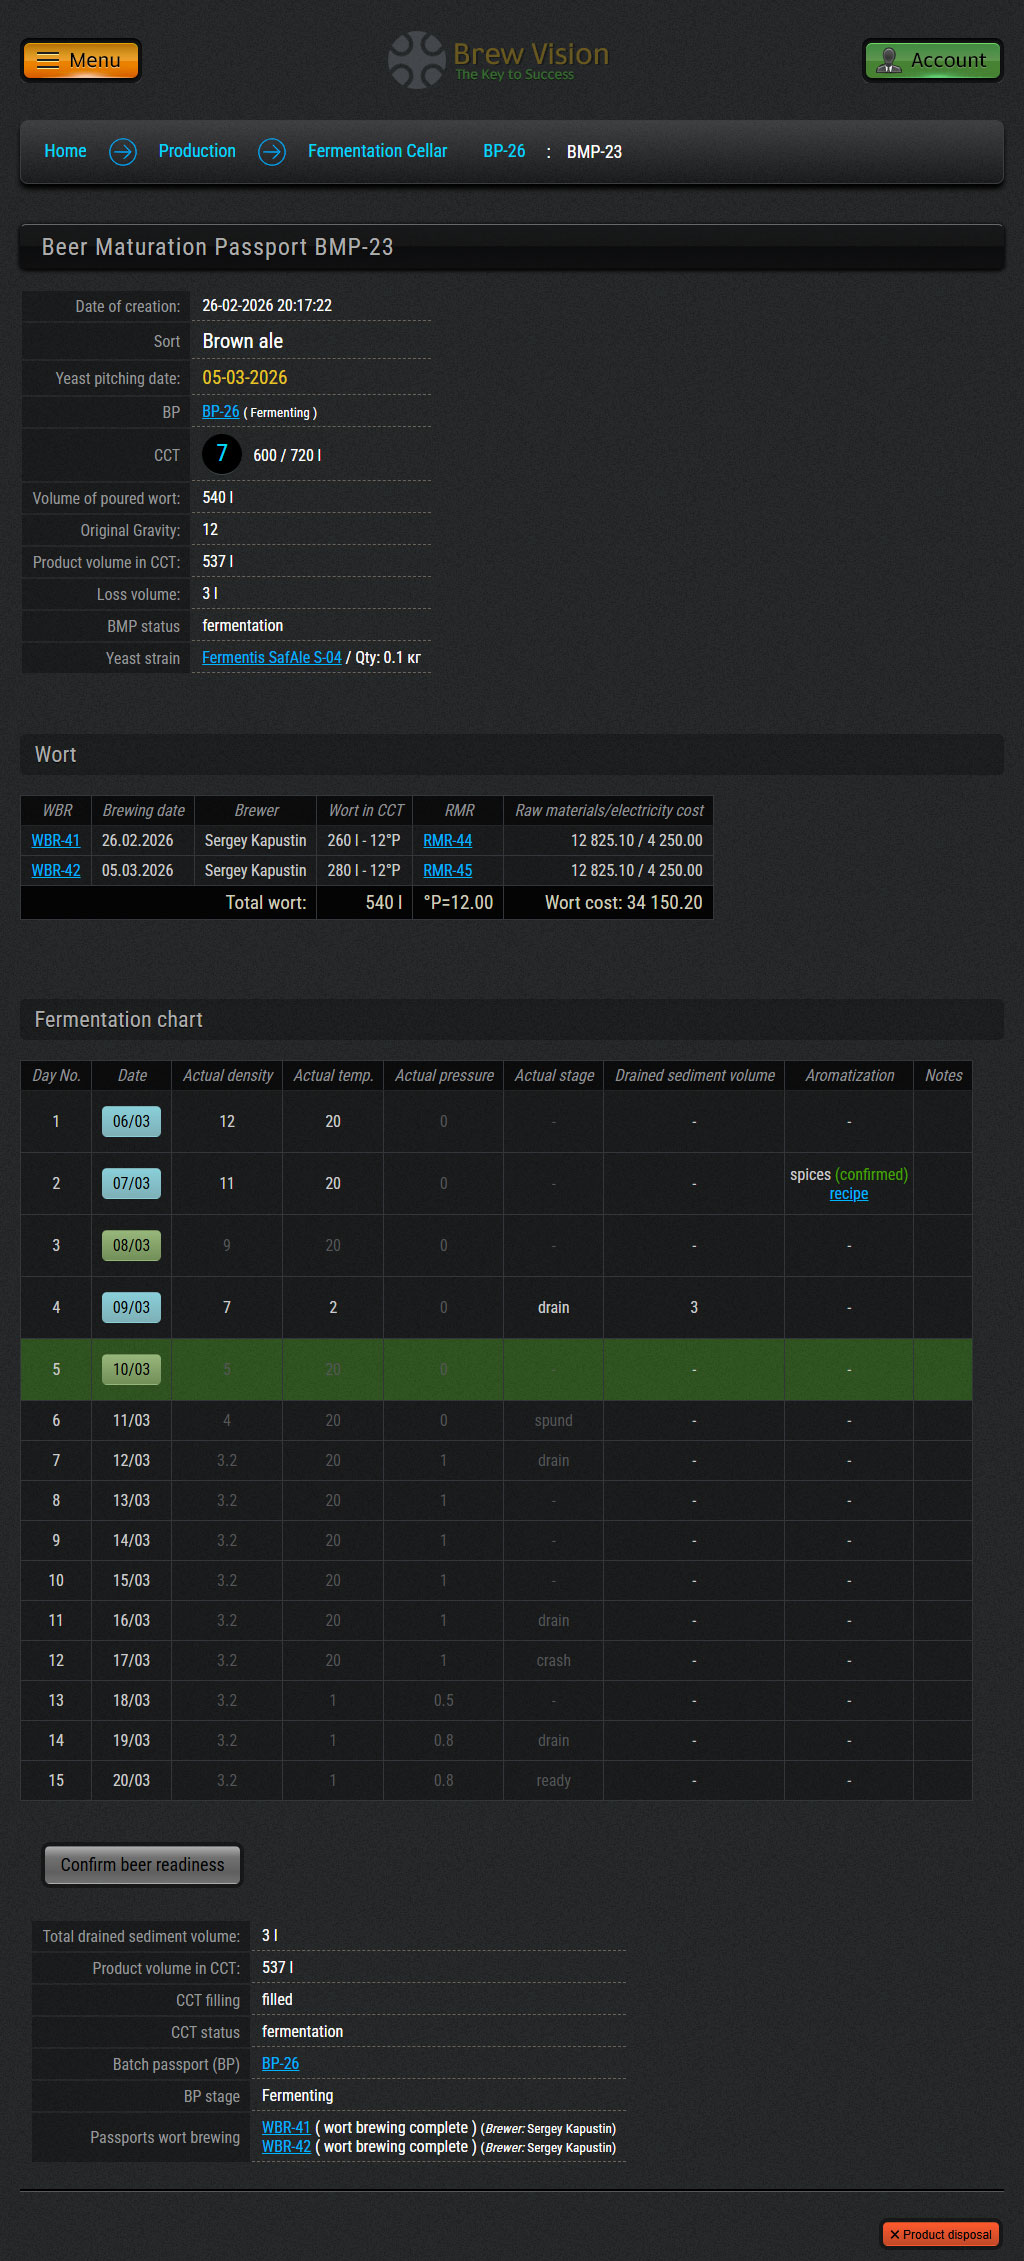Select the 08/03 date badge
The image size is (1024, 2261).
131,1246
